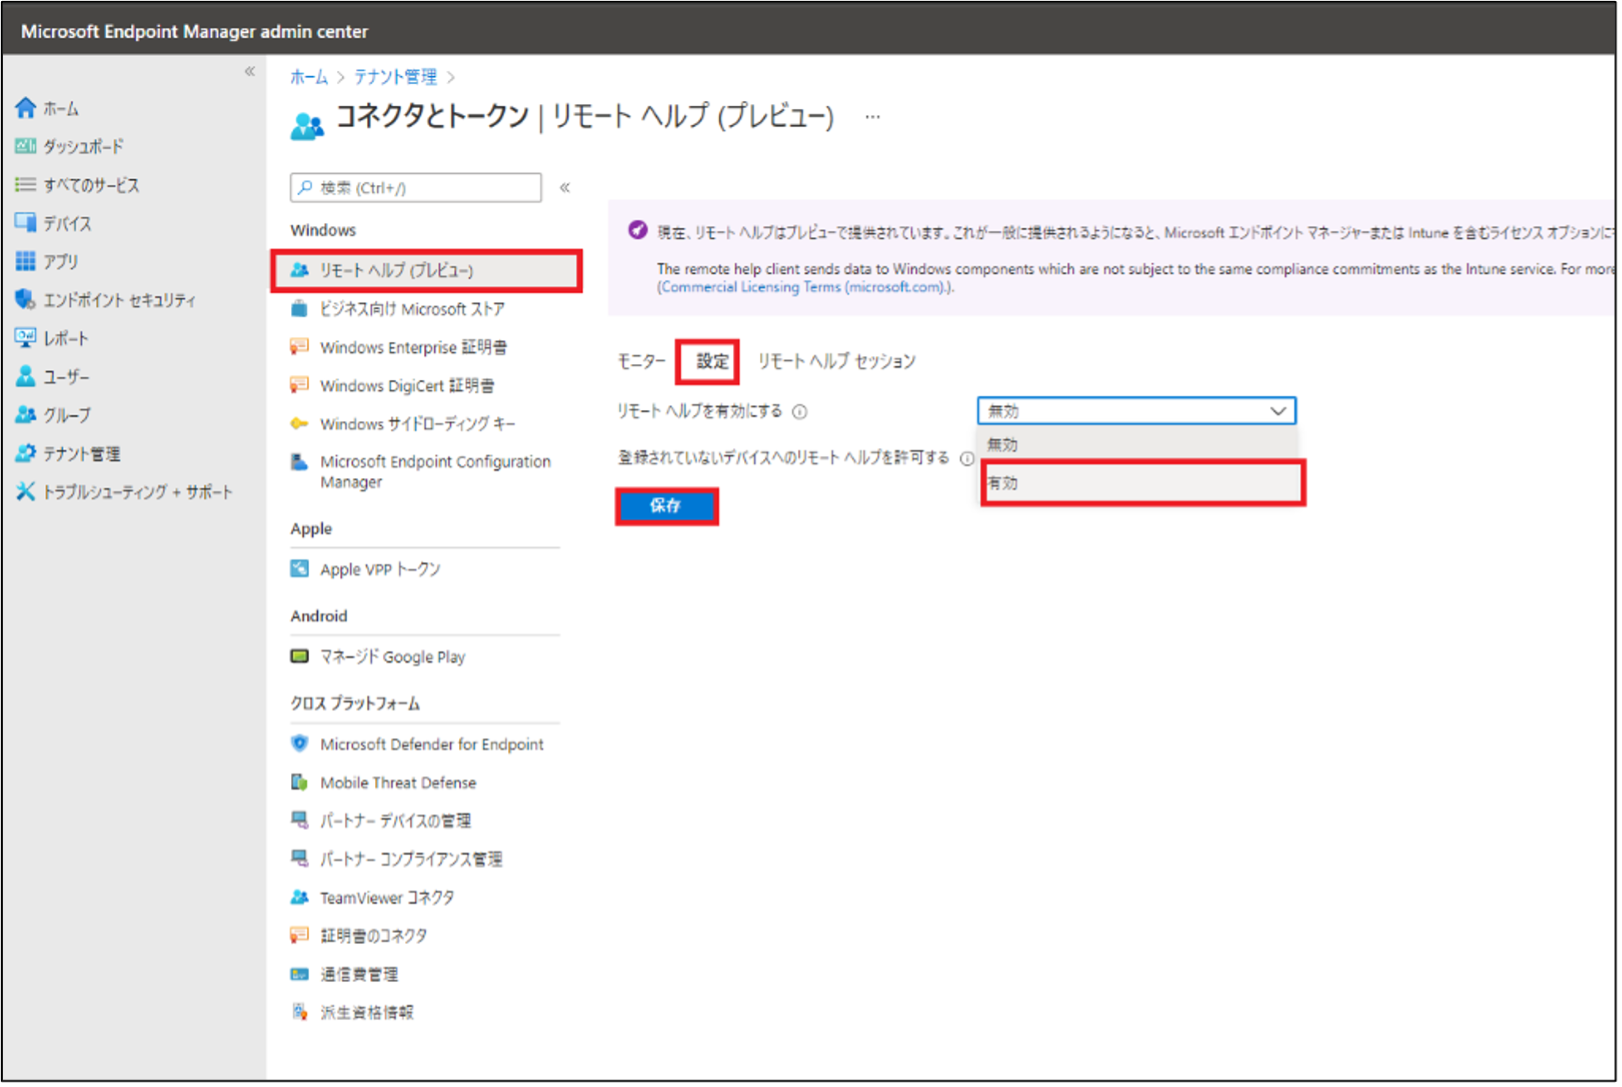Image resolution: width=1622 pixels, height=1087 pixels.
Task: Open the ダッシュボード dashboard icon
Action: (26, 147)
